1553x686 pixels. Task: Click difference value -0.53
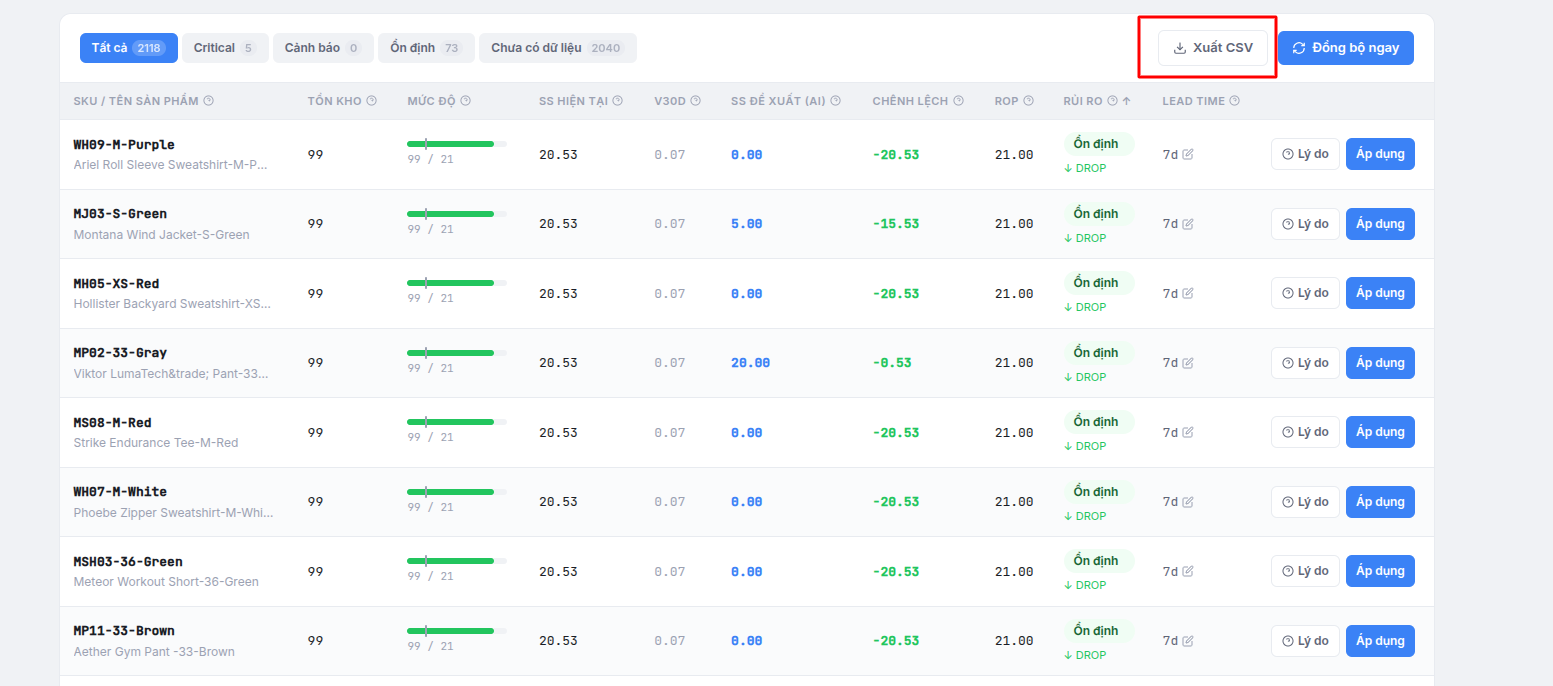892,363
